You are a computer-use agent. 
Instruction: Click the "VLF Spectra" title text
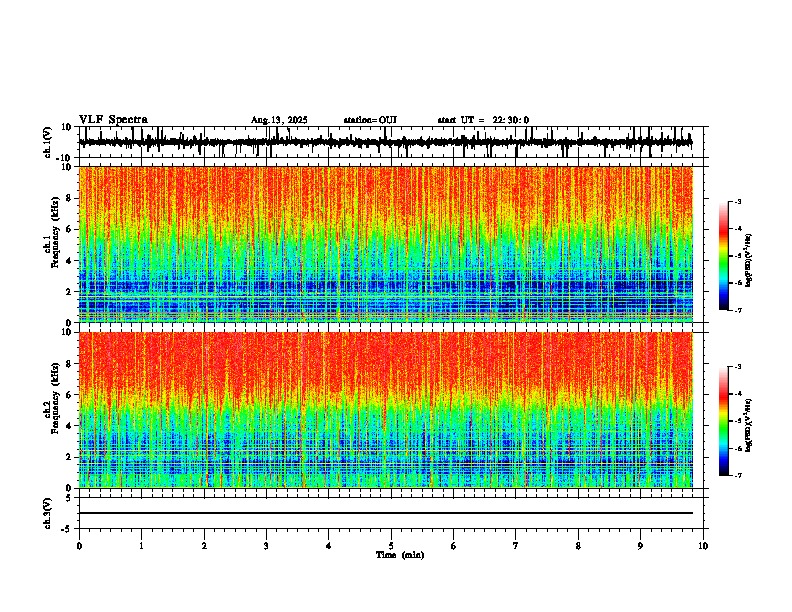pos(113,120)
